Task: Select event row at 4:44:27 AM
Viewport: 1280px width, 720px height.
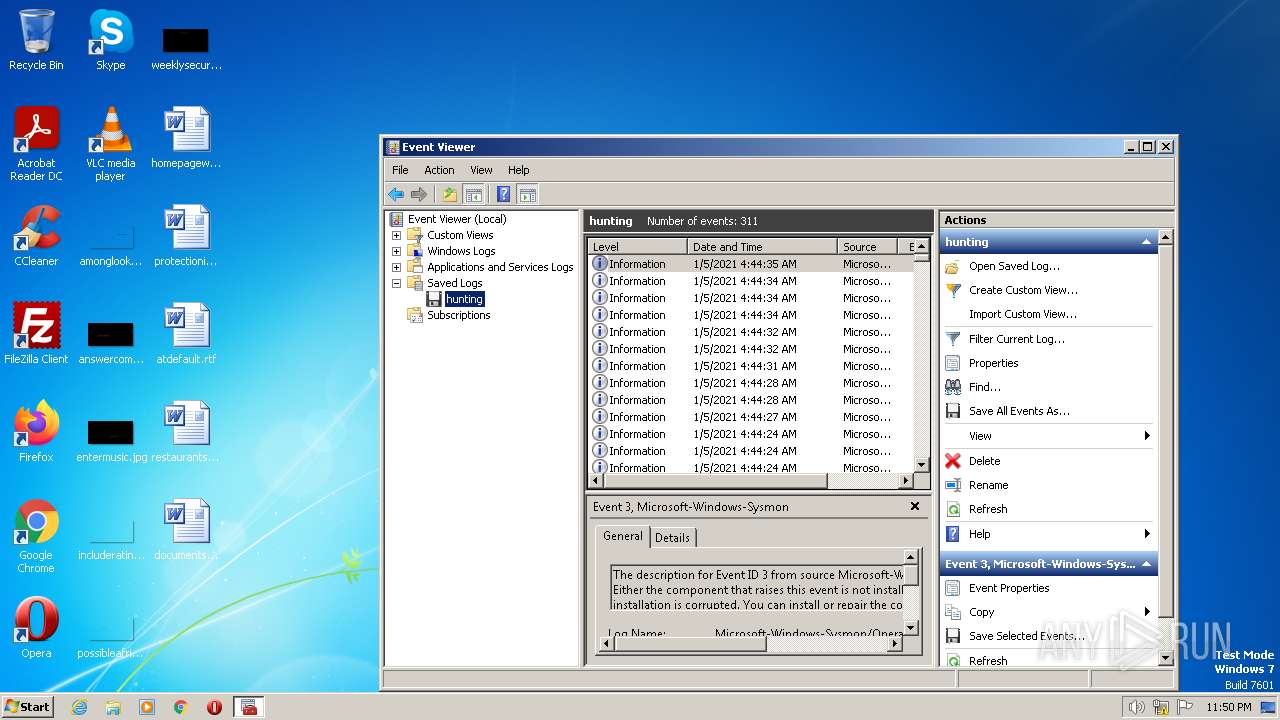Action: 750,417
